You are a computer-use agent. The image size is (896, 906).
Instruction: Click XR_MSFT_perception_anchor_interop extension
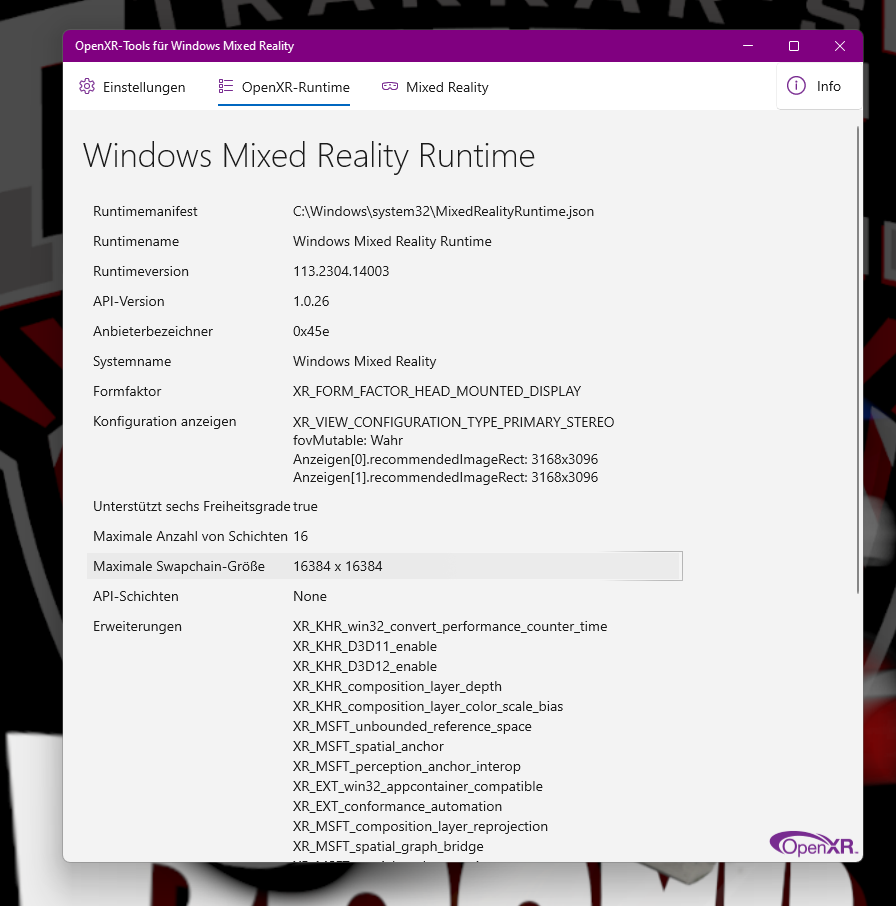407,766
